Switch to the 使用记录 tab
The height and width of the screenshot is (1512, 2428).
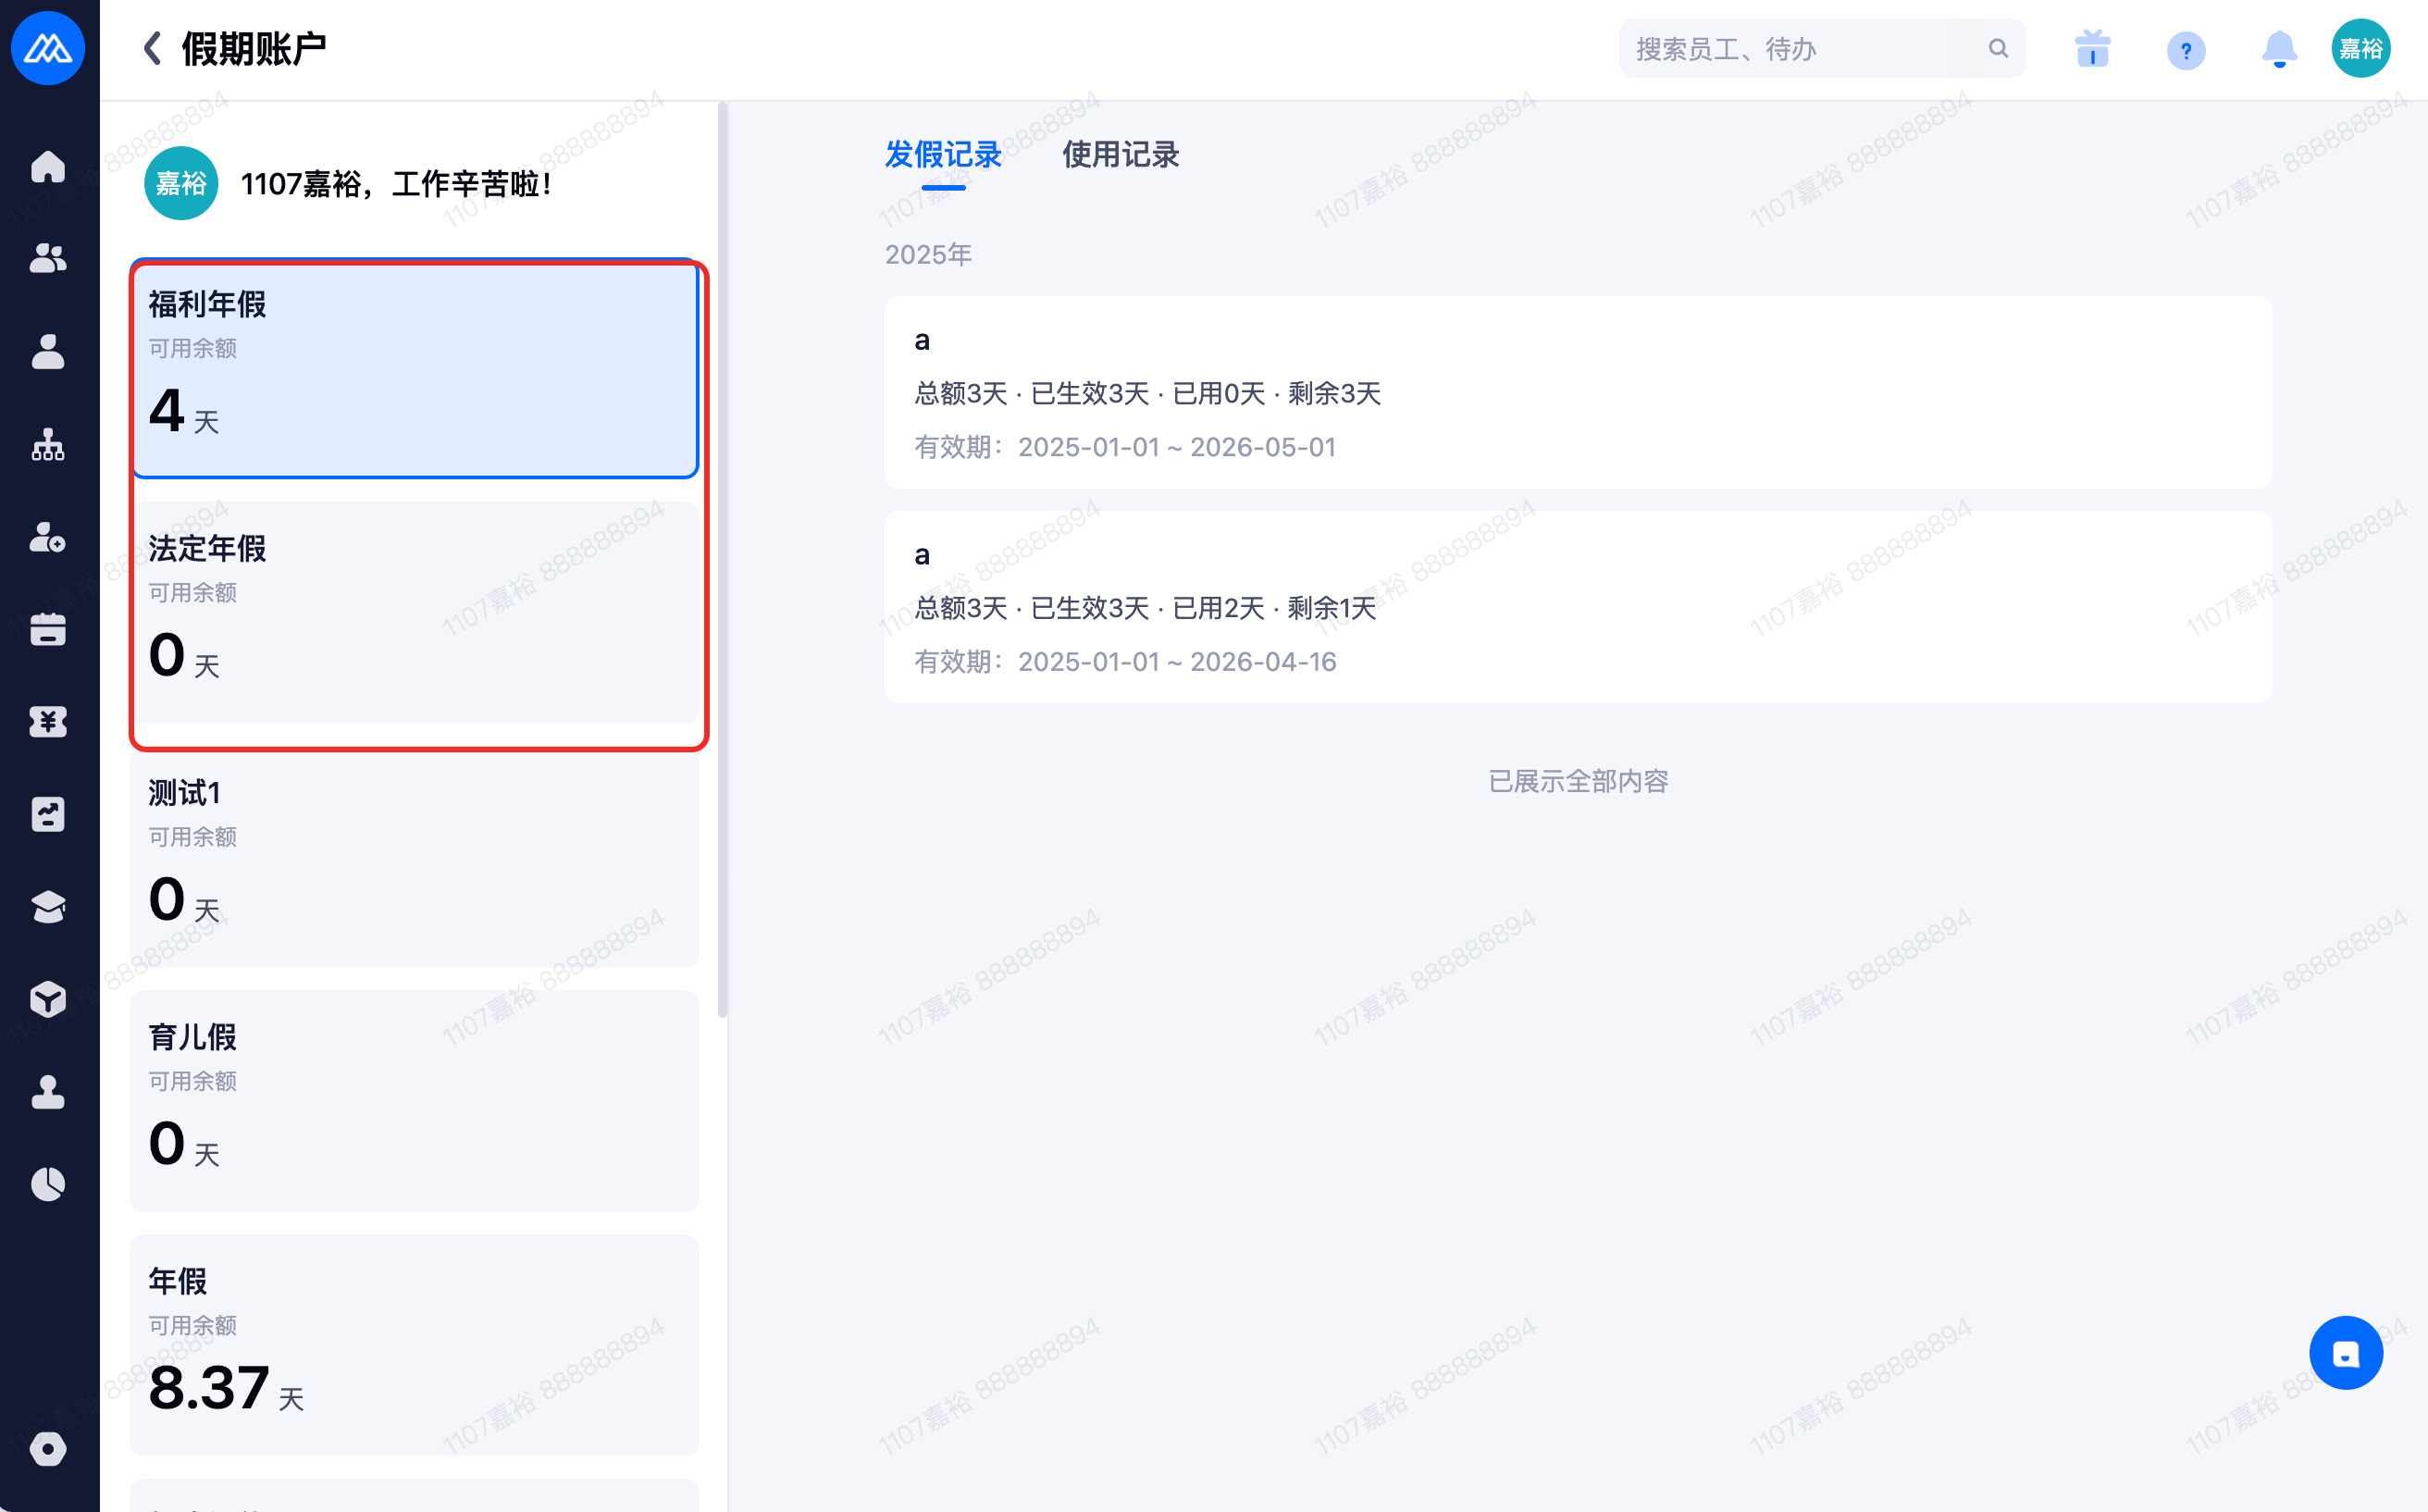1120,155
